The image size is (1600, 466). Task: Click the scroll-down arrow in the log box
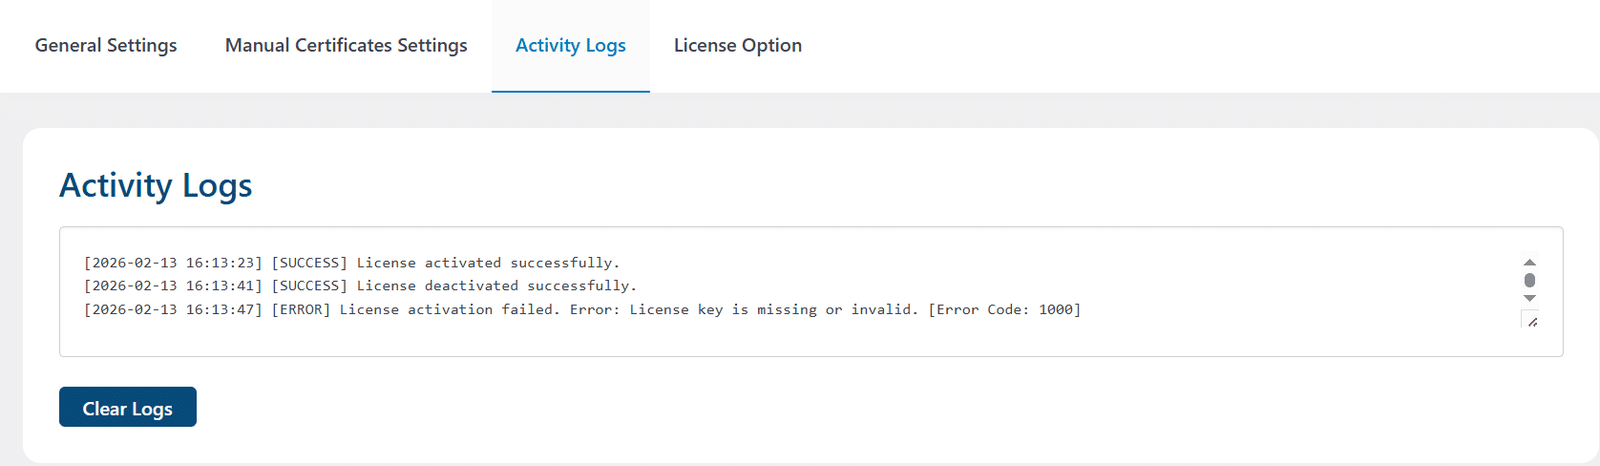pos(1529,298)
